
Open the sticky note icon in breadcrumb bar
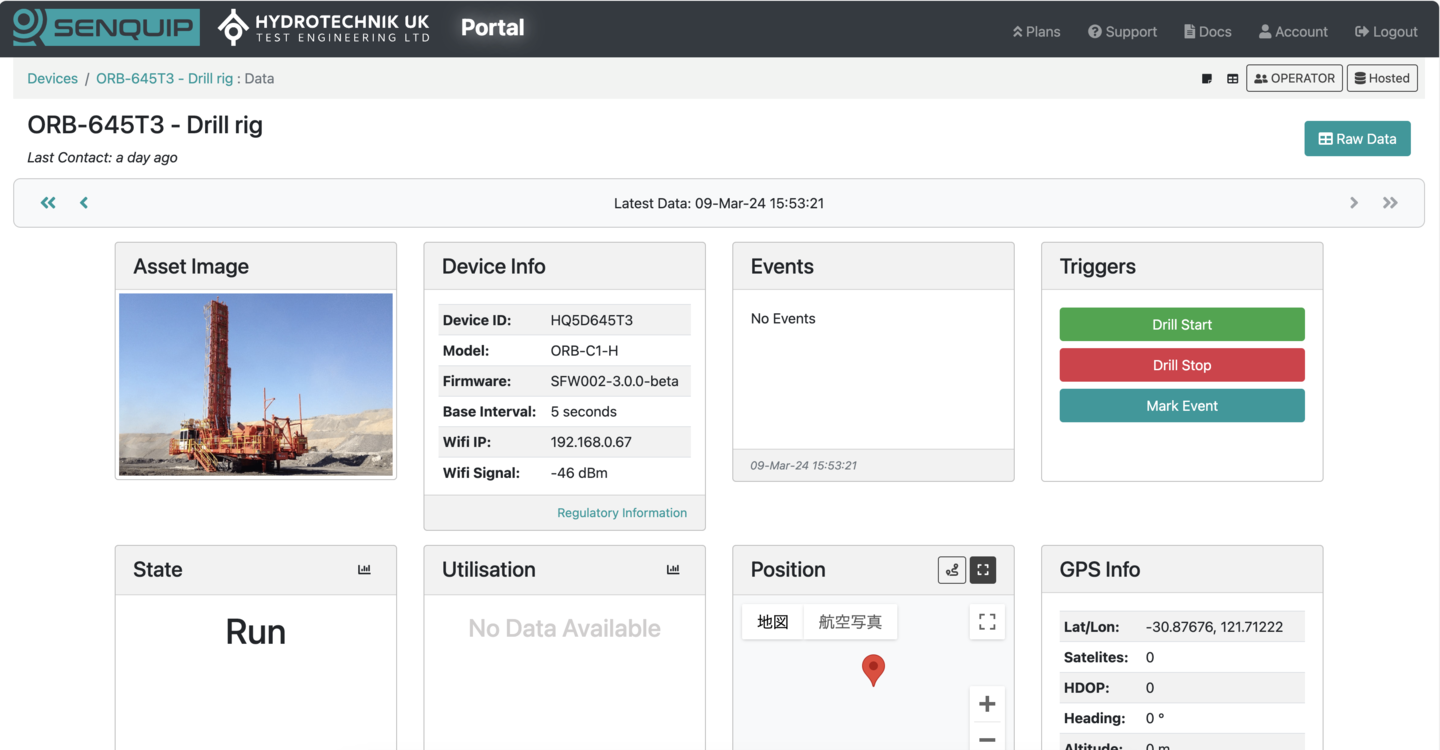click(1207, 79)
